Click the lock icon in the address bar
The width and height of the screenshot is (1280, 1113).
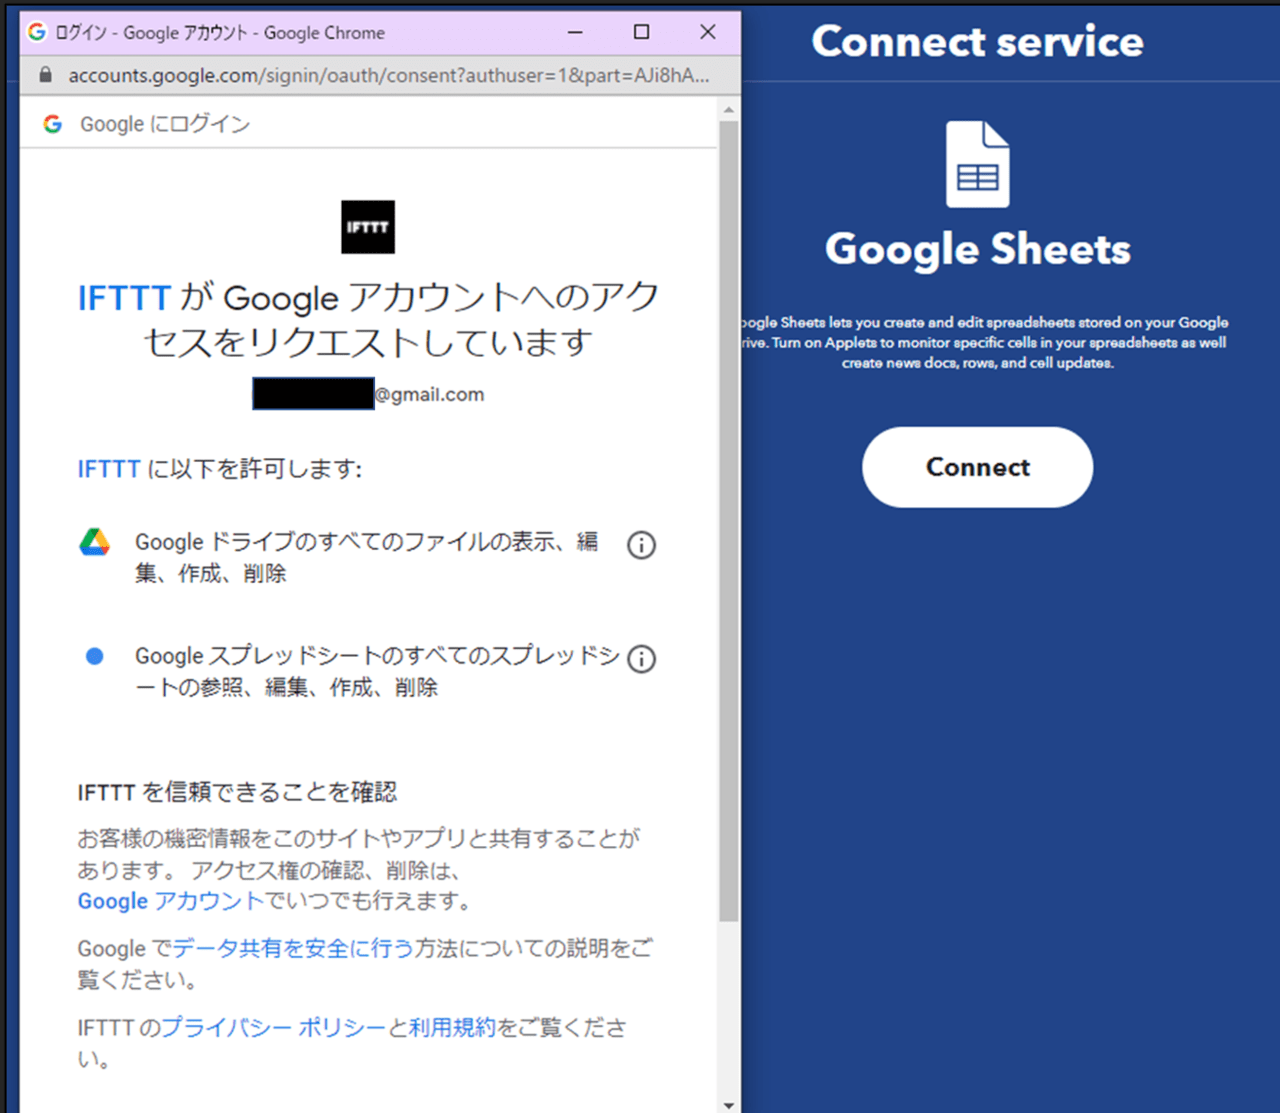tap(45, 75)
